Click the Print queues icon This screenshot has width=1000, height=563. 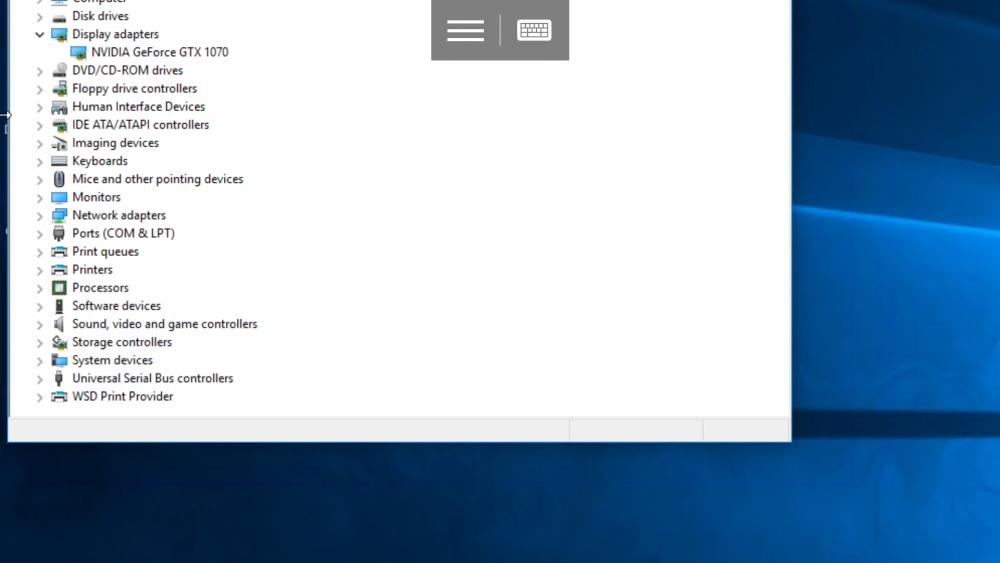pyautogui.click(x=59, y=252)
